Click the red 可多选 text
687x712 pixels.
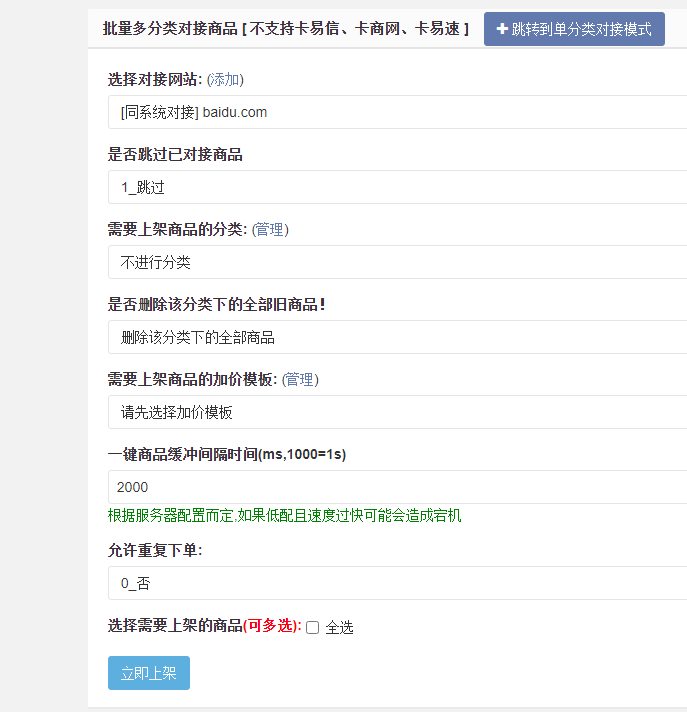[x=272, y=625]
